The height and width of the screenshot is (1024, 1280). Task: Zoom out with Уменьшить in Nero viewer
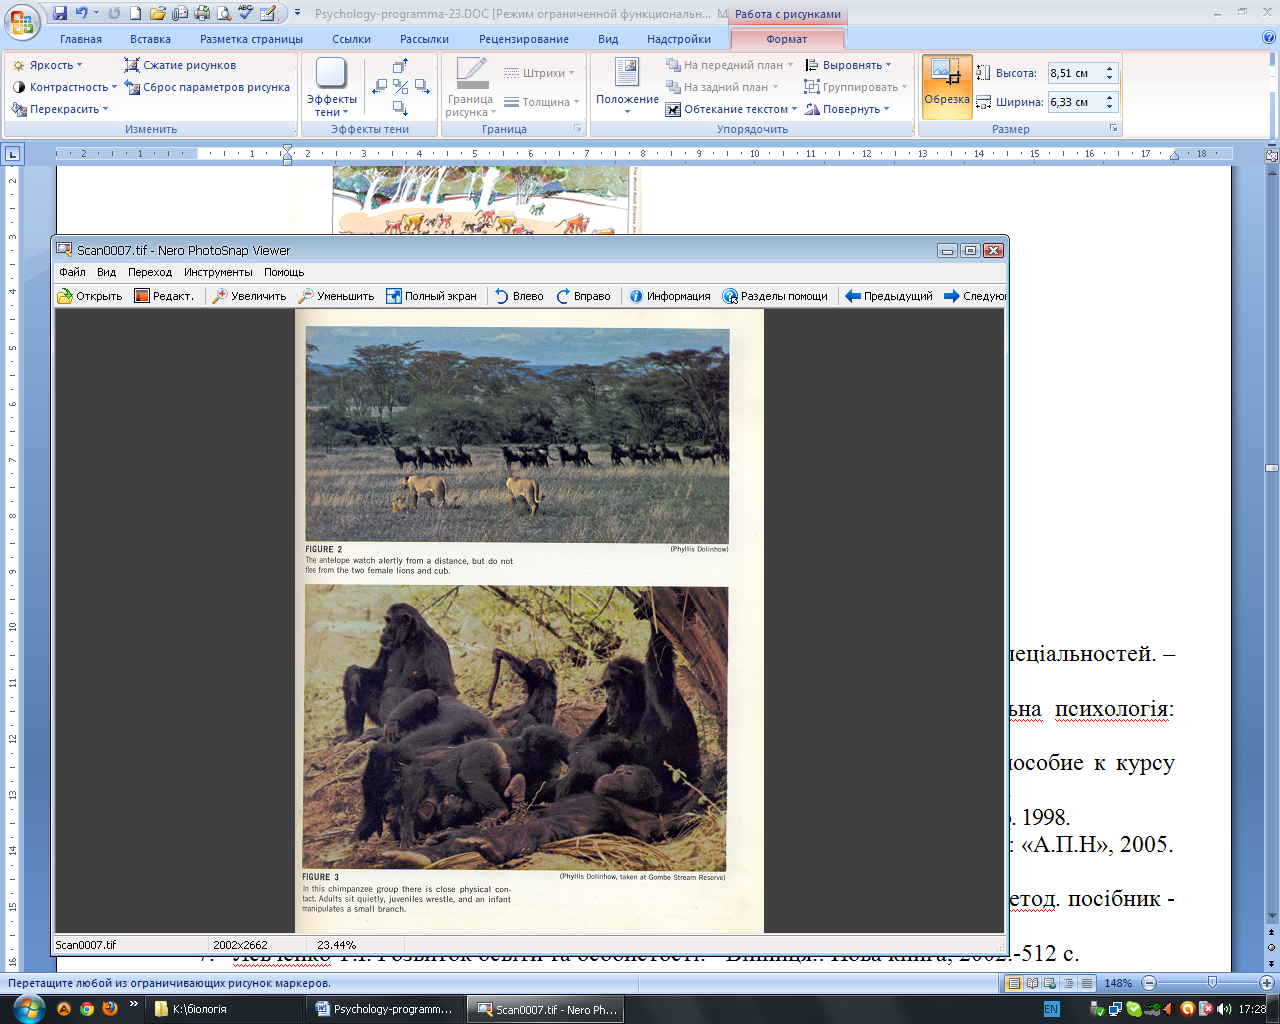point(336,296)
